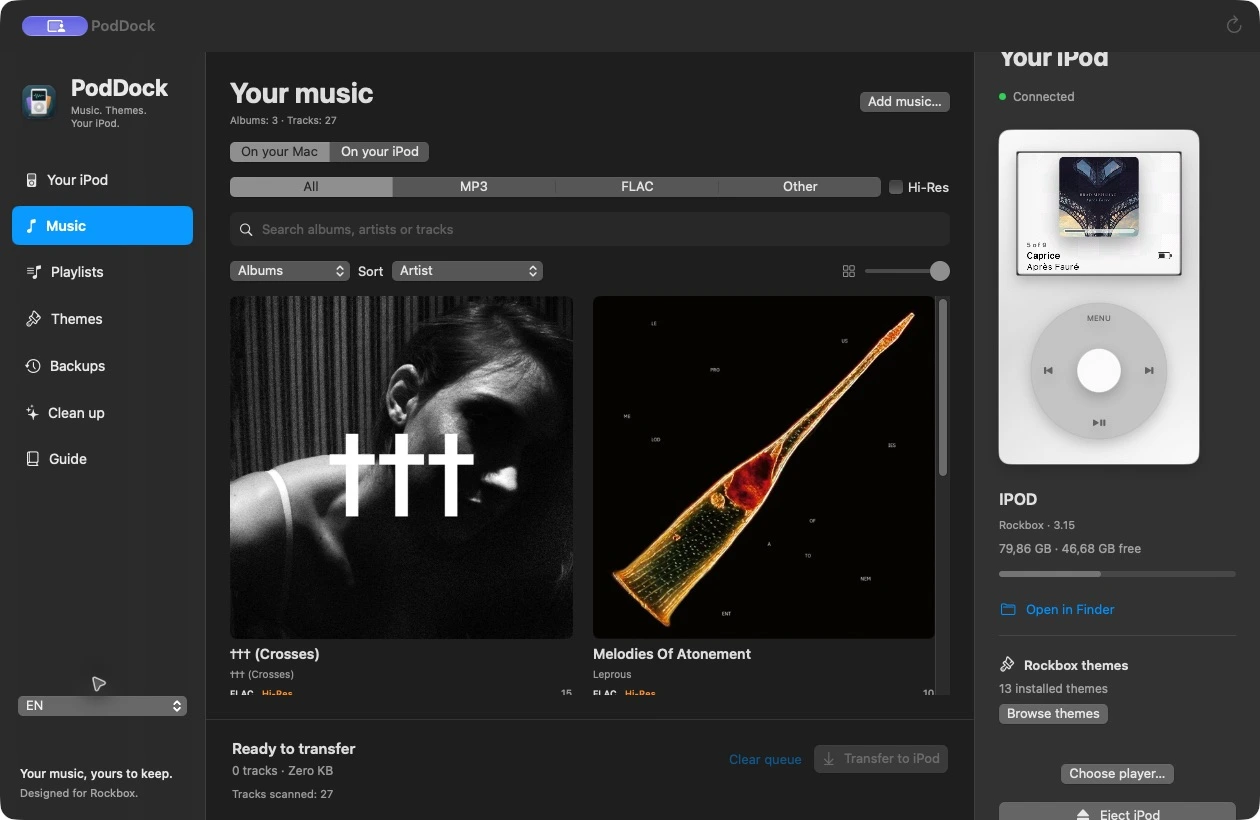This screenshot has height=820, width=1260.
Task: Click the green Connected status dot
Action: pos(1003,97)
